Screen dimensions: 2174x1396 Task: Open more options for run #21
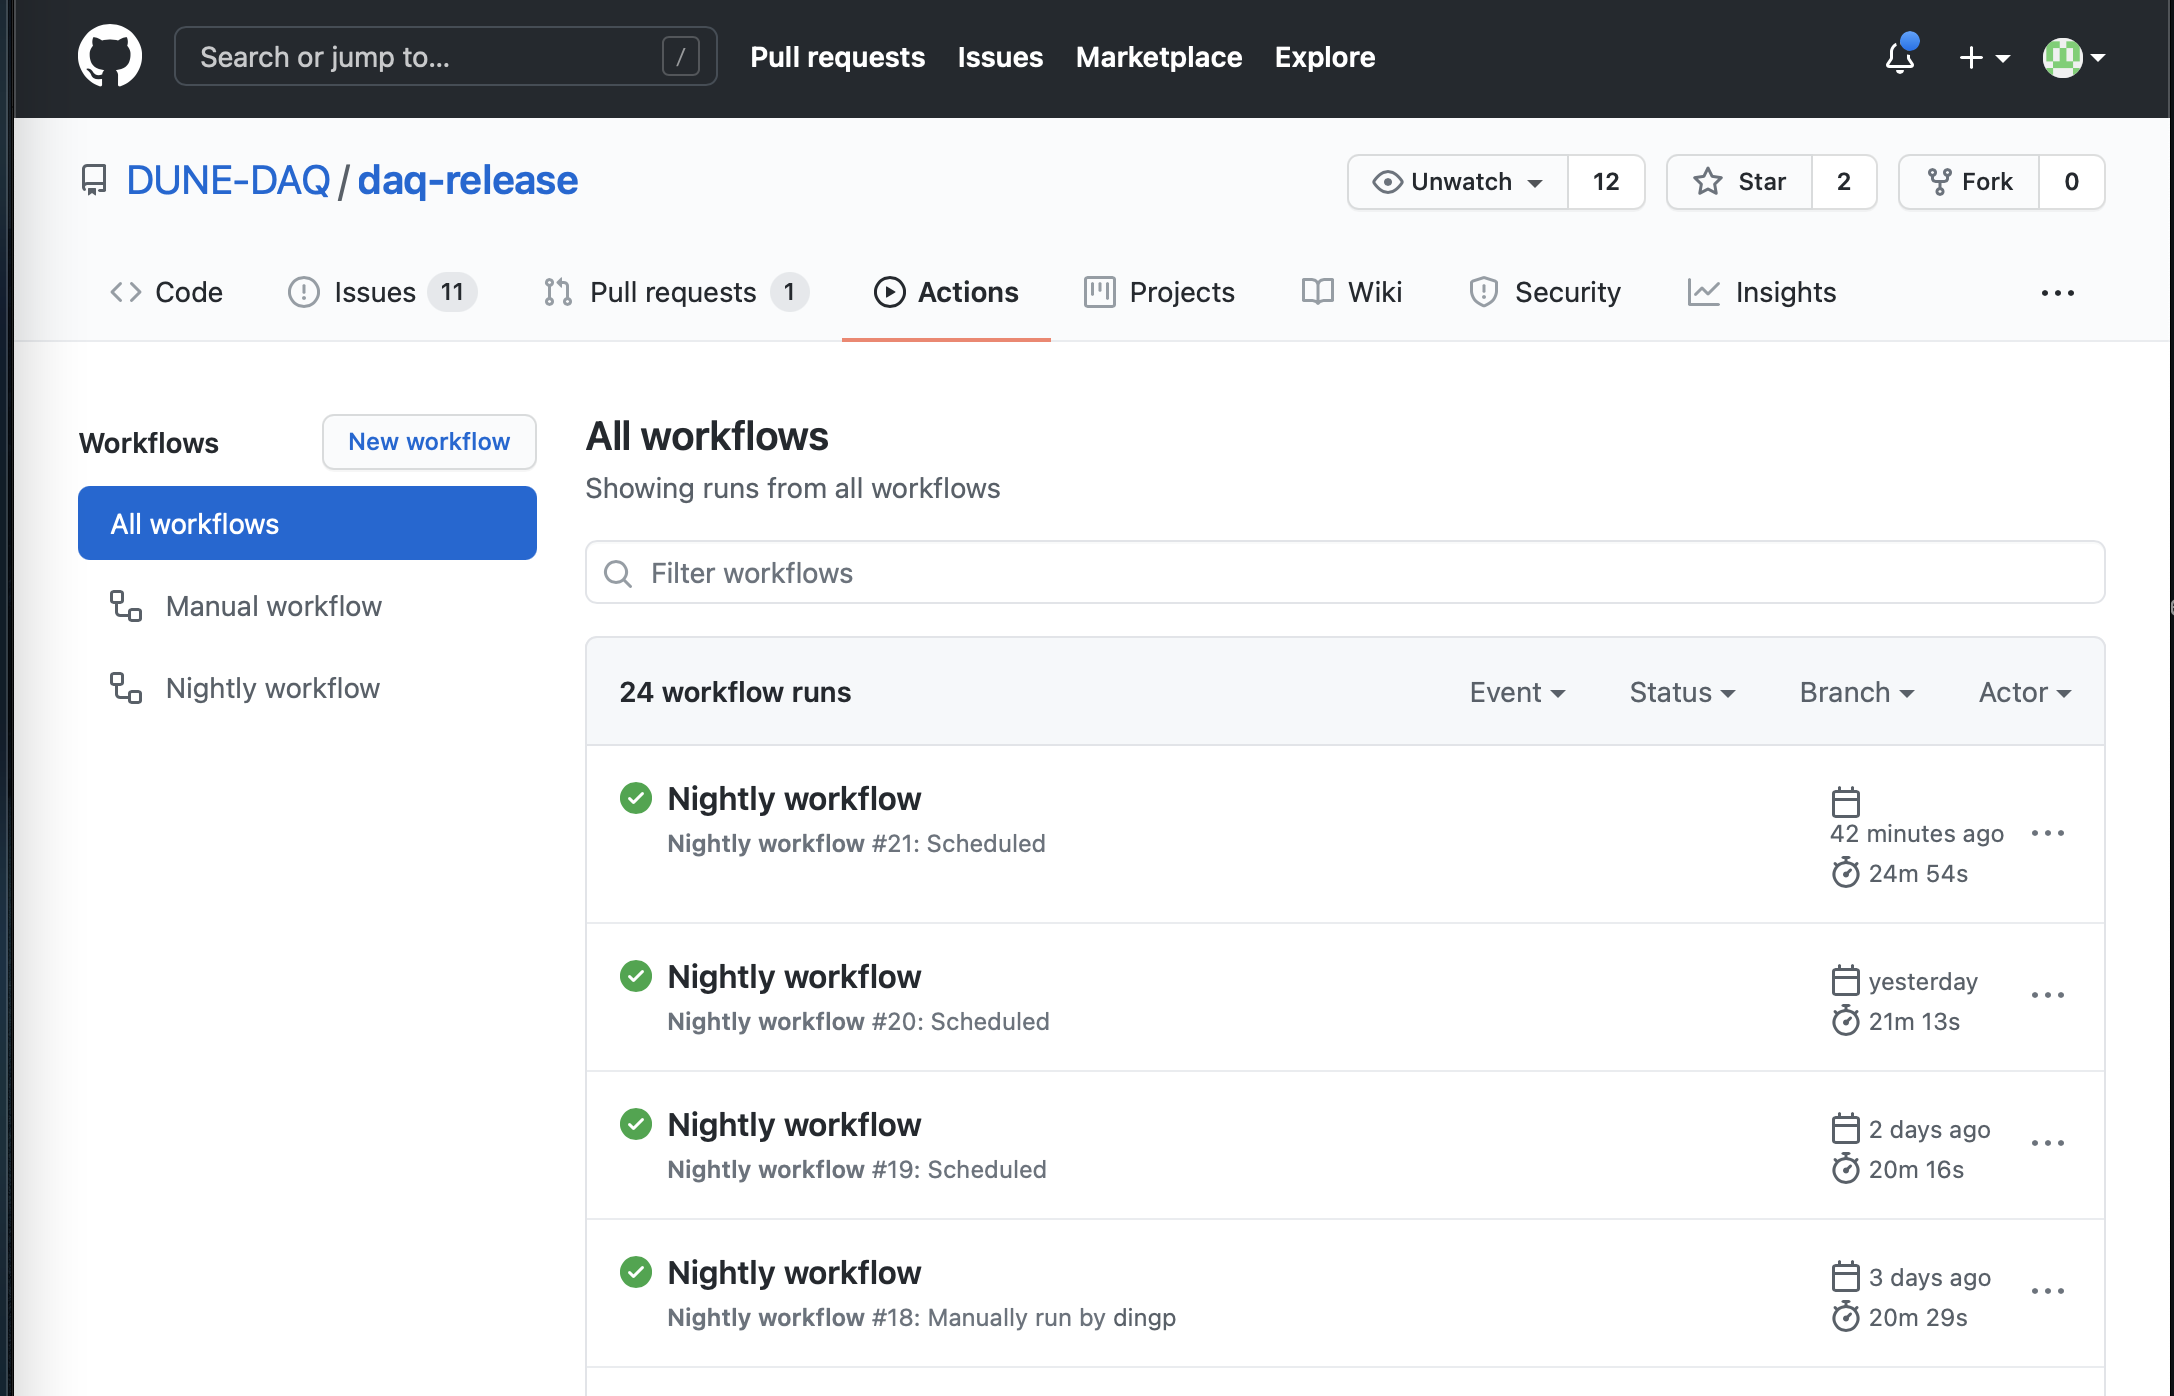point(2047,833)
